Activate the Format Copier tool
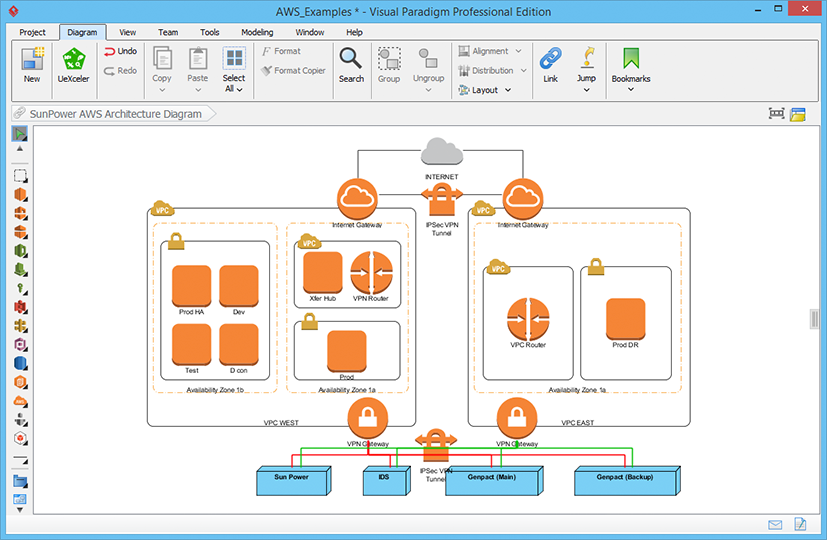This screenshot has width=827, height=540. tap(293, 71)
